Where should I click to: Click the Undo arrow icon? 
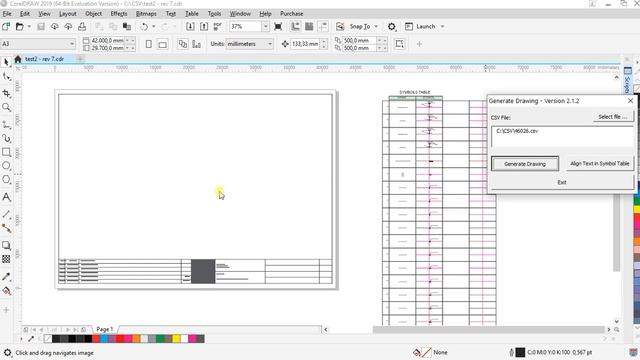click(144, 27)
